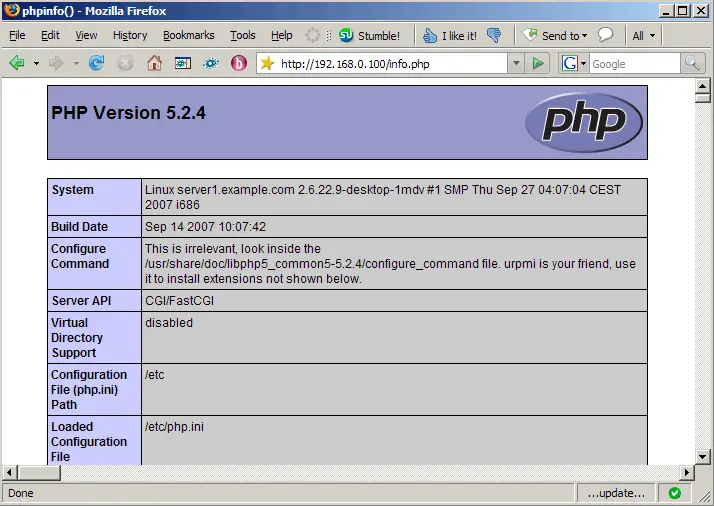The image size is (714, 506).
Task: Click the Done status bar text
Action: tap(21, 493)
